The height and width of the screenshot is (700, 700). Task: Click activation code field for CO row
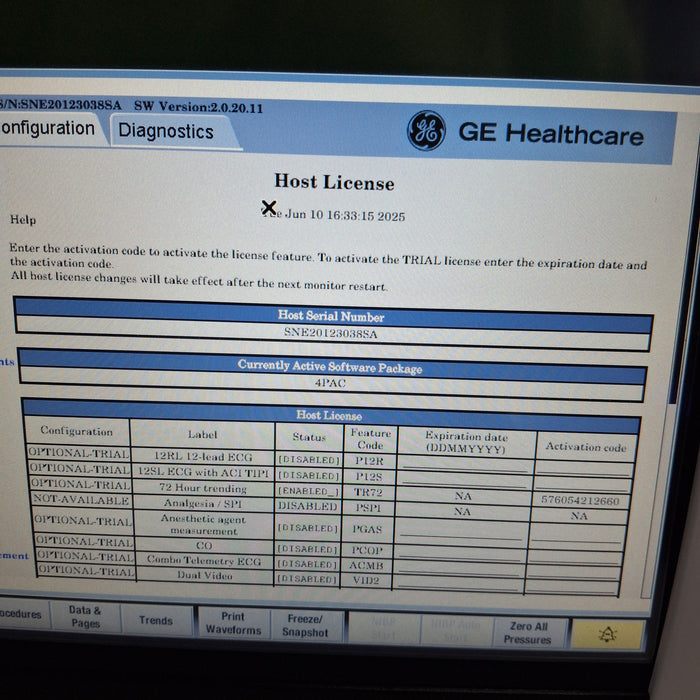coord(575,555)
